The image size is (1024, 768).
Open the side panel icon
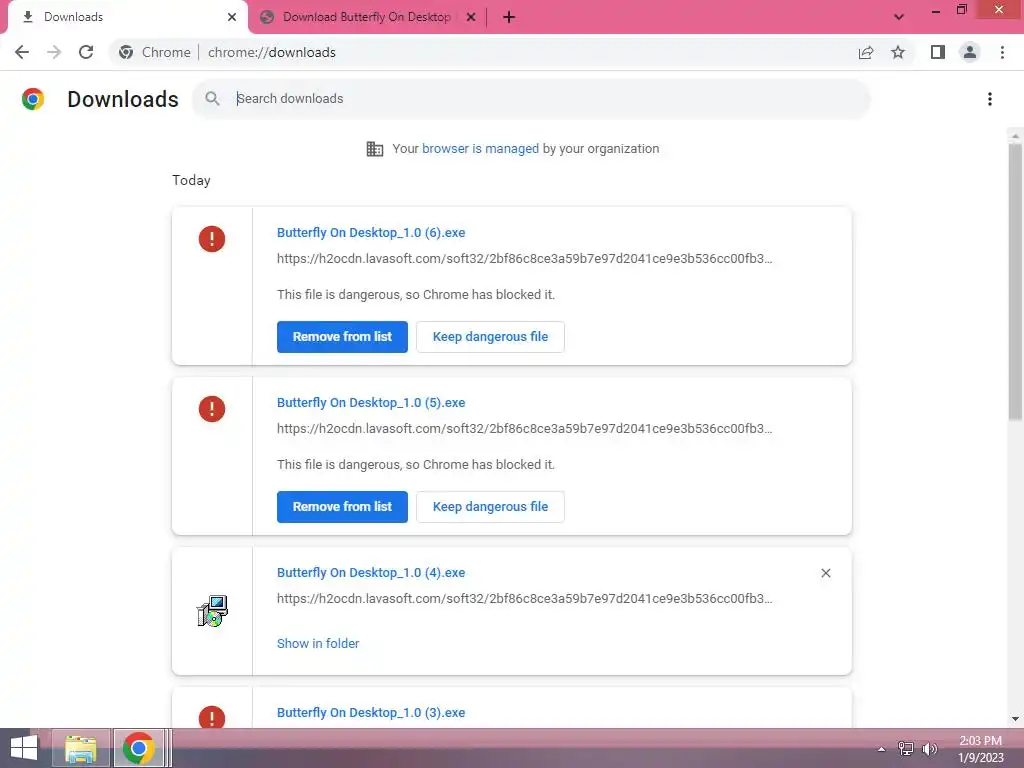click(938, 52)
